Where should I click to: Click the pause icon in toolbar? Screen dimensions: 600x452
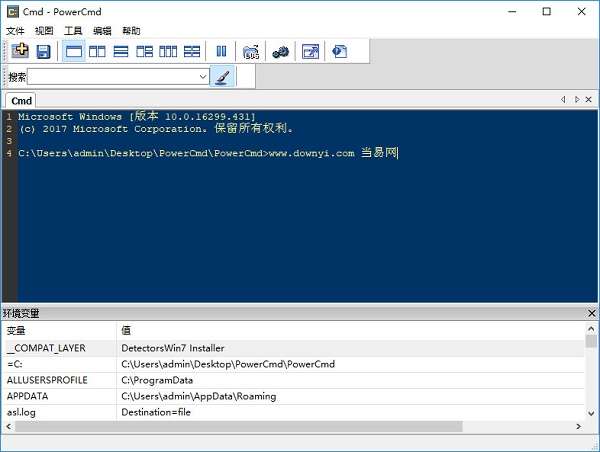pyautogui.click(x=221, y=51)
